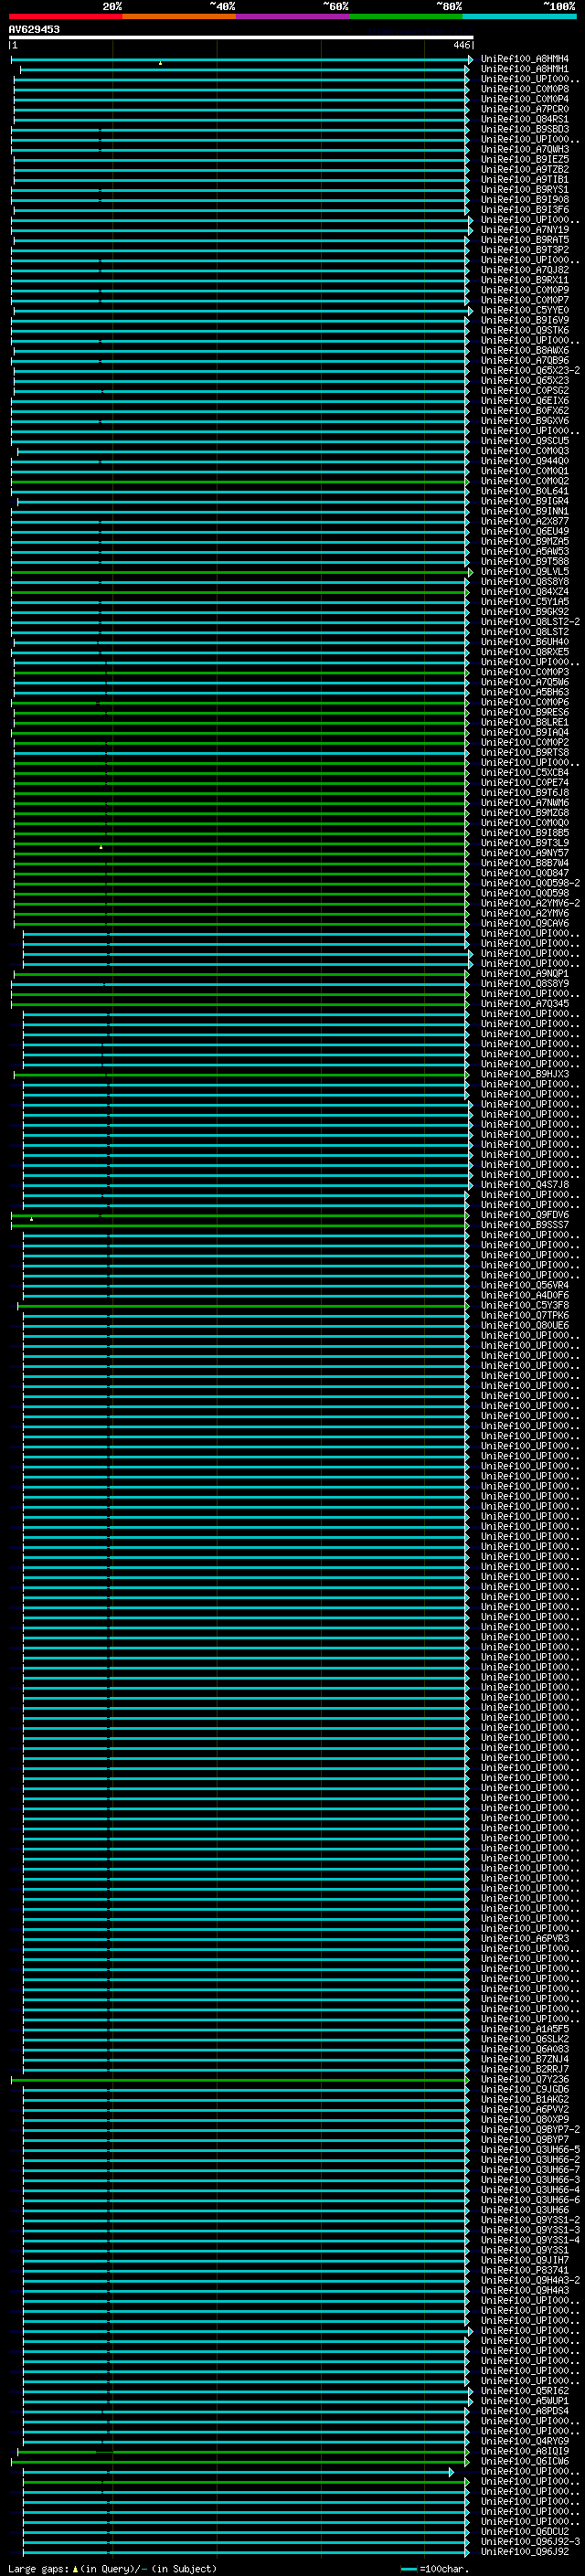This screenshot has height=2576, width=585.
Task: Select the UniRef100_A7NY19 label
Action: pyautogui.click(x=525, y=230)
